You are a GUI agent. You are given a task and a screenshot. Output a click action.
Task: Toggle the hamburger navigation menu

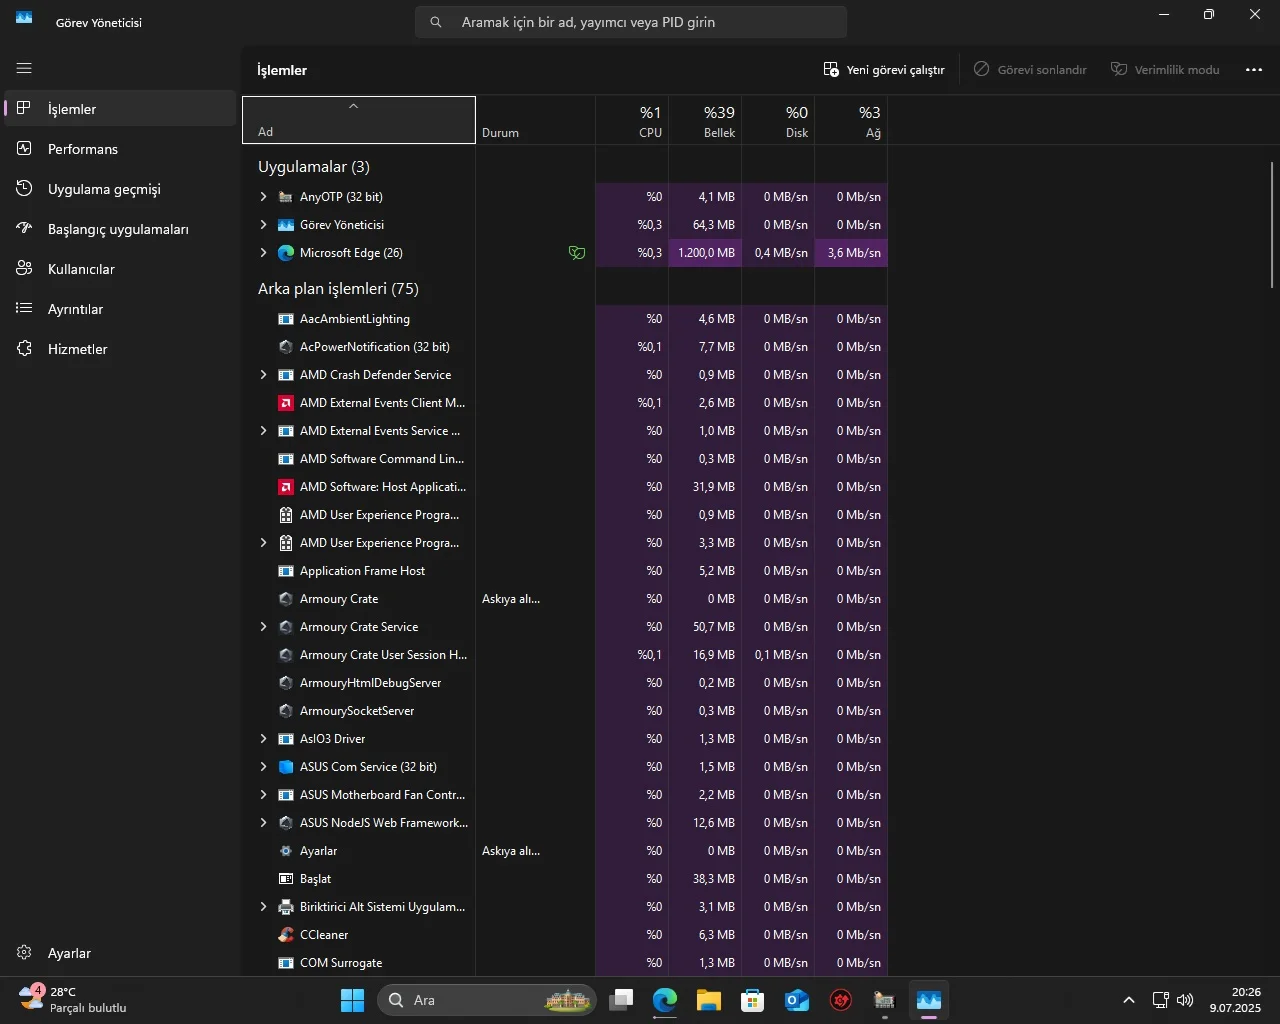click(x=24, y=68)
